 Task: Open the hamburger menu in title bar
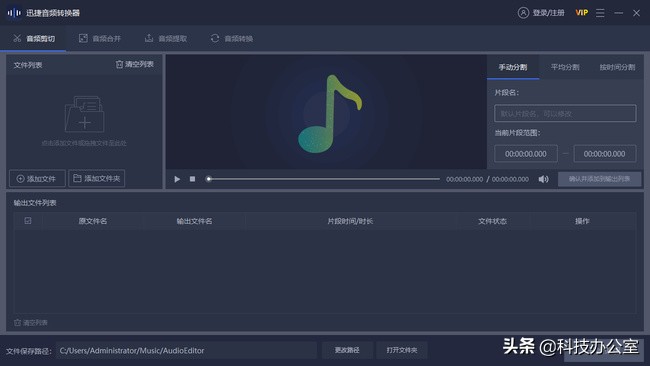pos(600,13)
